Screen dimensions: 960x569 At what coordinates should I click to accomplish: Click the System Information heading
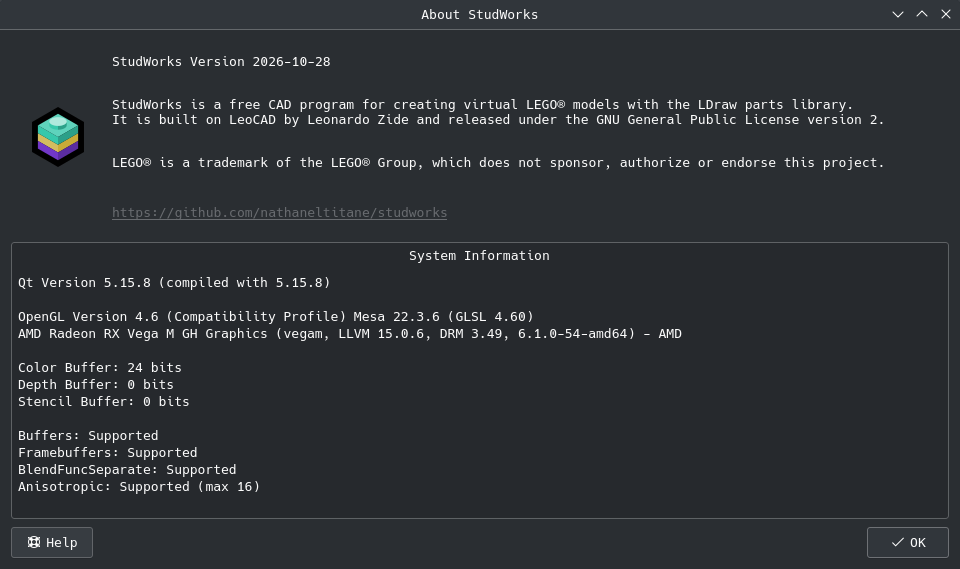click(479, 256)
